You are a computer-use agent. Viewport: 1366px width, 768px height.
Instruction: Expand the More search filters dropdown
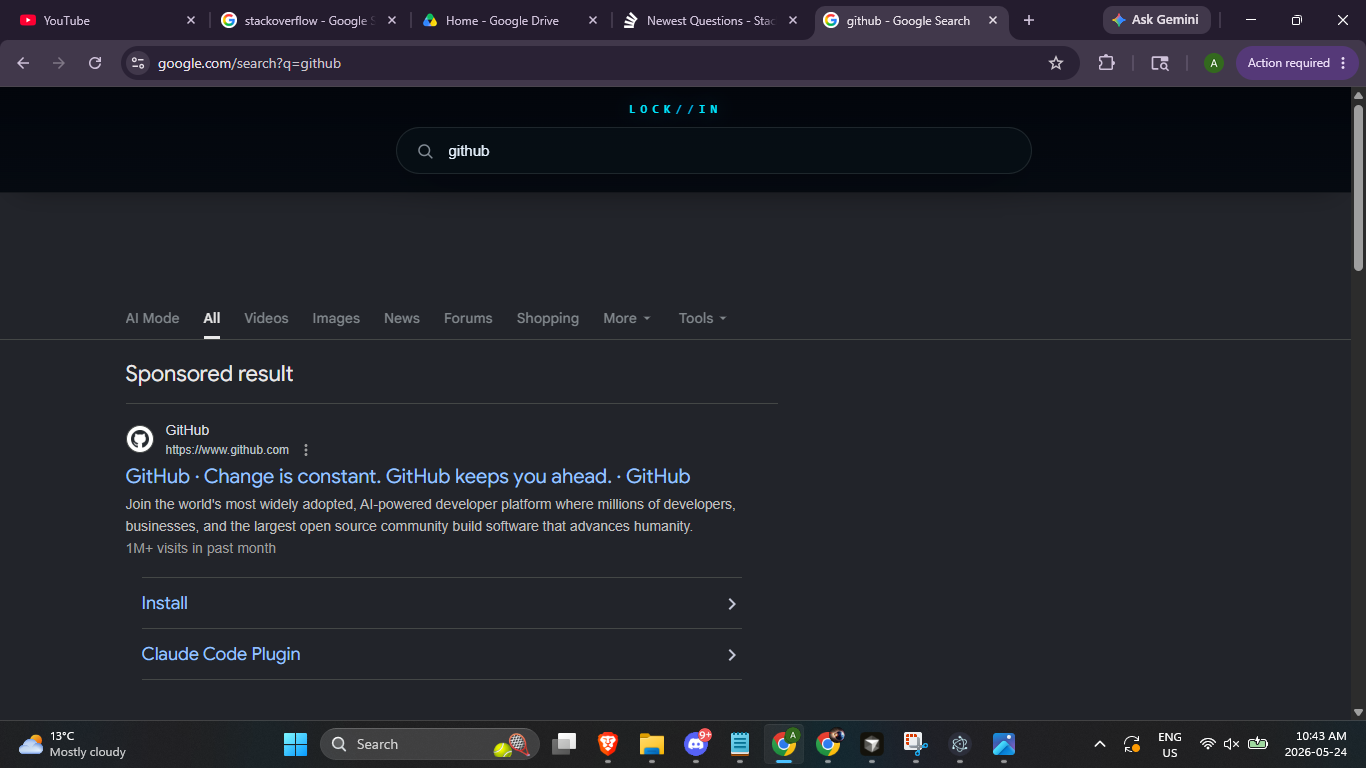point(627,318)
